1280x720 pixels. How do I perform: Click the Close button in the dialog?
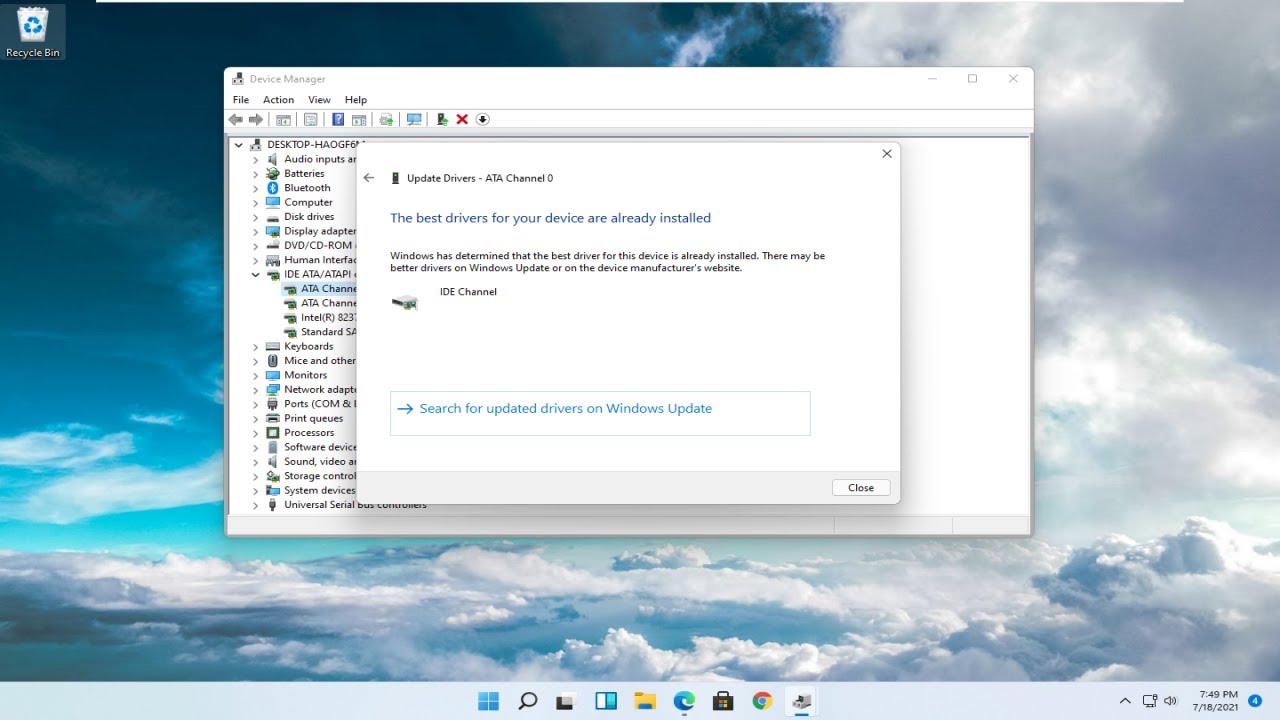coord(861,488)
